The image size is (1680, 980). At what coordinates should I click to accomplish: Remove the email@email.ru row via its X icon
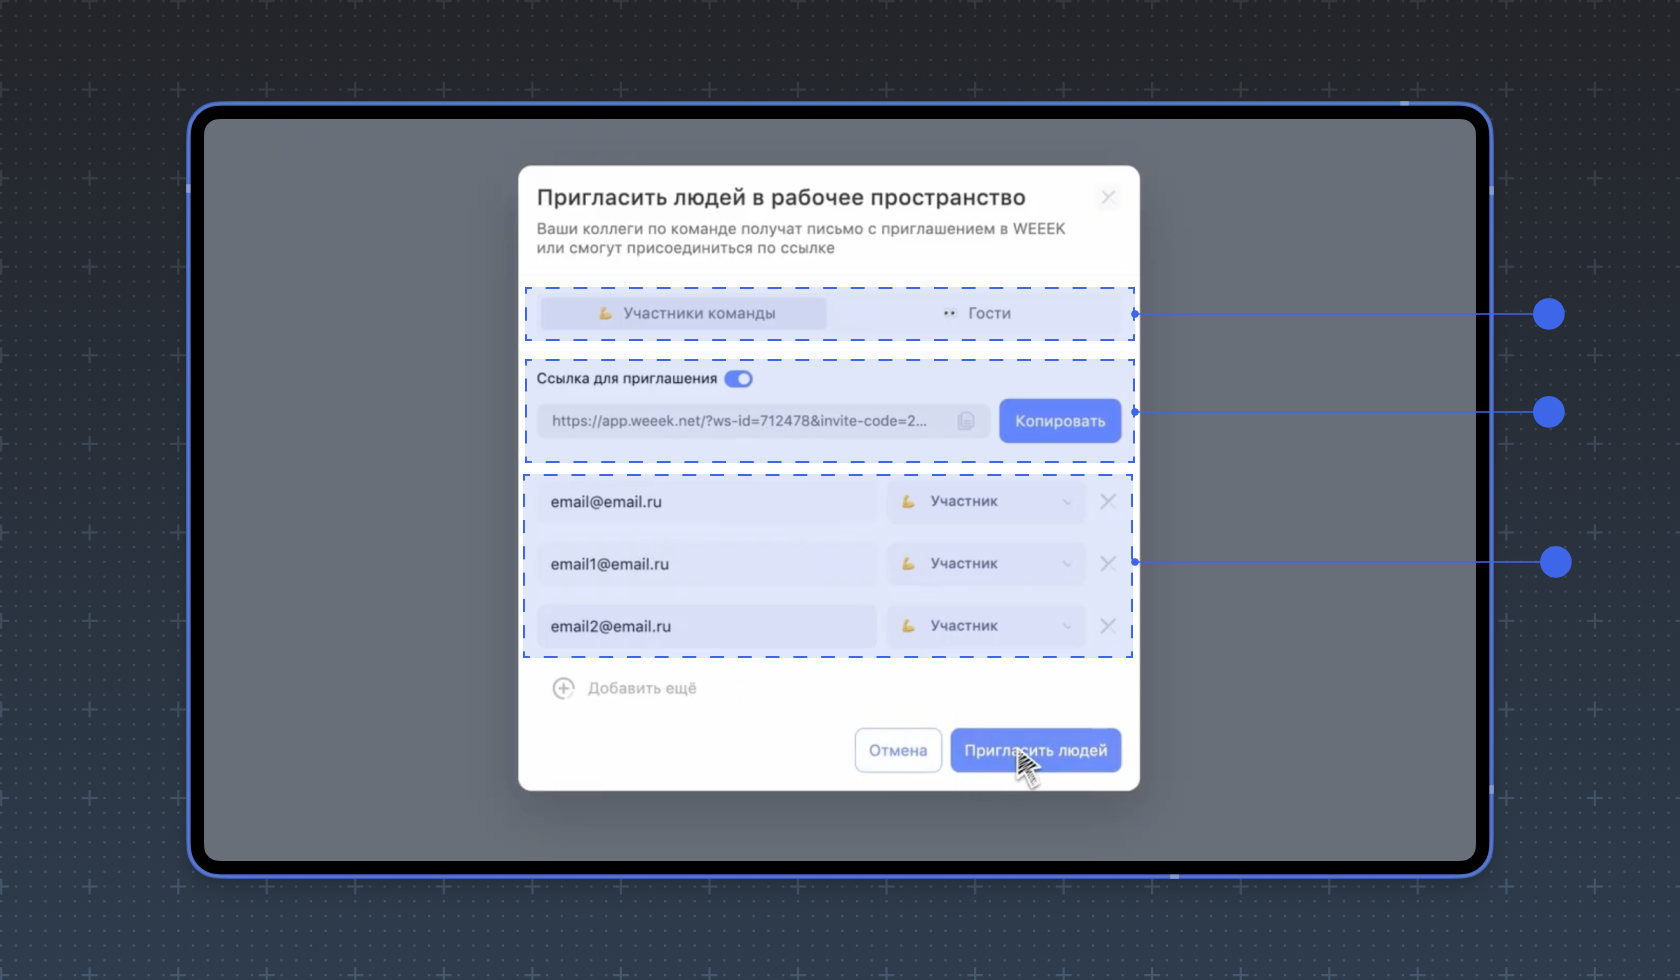[1107, 501]
